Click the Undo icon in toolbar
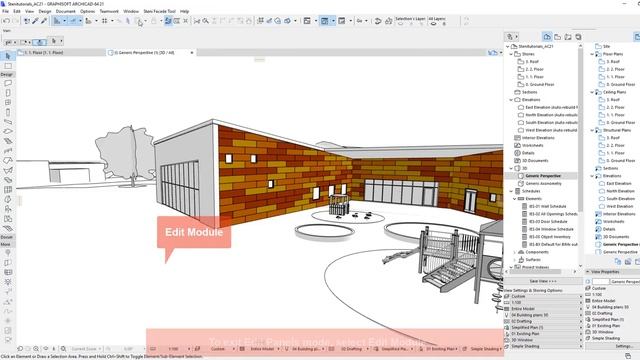 7,21
